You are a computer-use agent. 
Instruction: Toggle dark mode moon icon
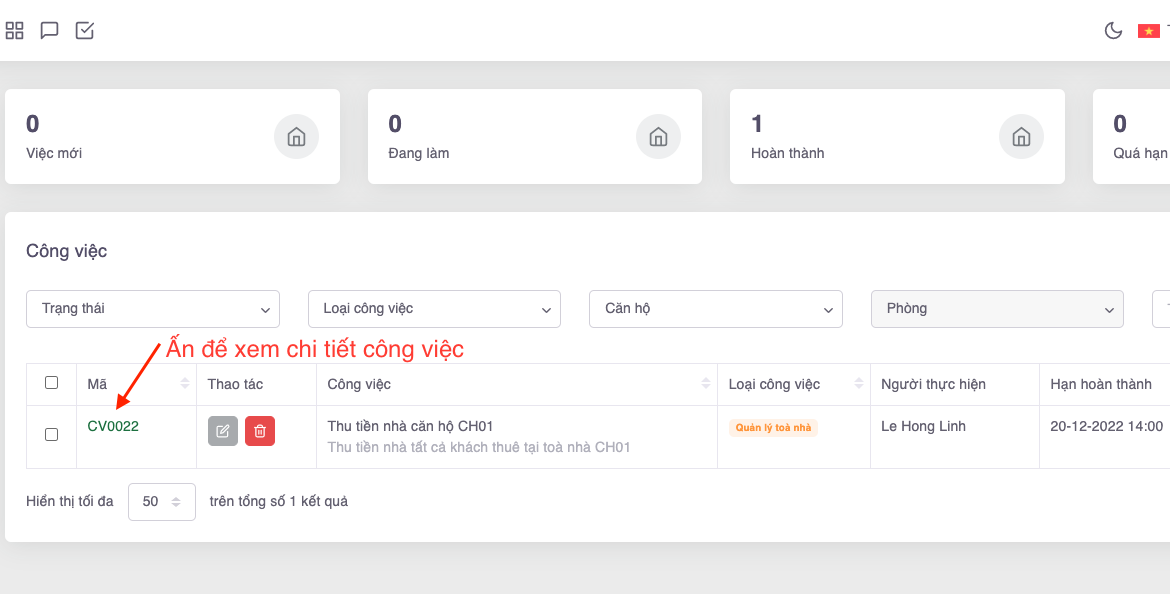(1113, 31)
